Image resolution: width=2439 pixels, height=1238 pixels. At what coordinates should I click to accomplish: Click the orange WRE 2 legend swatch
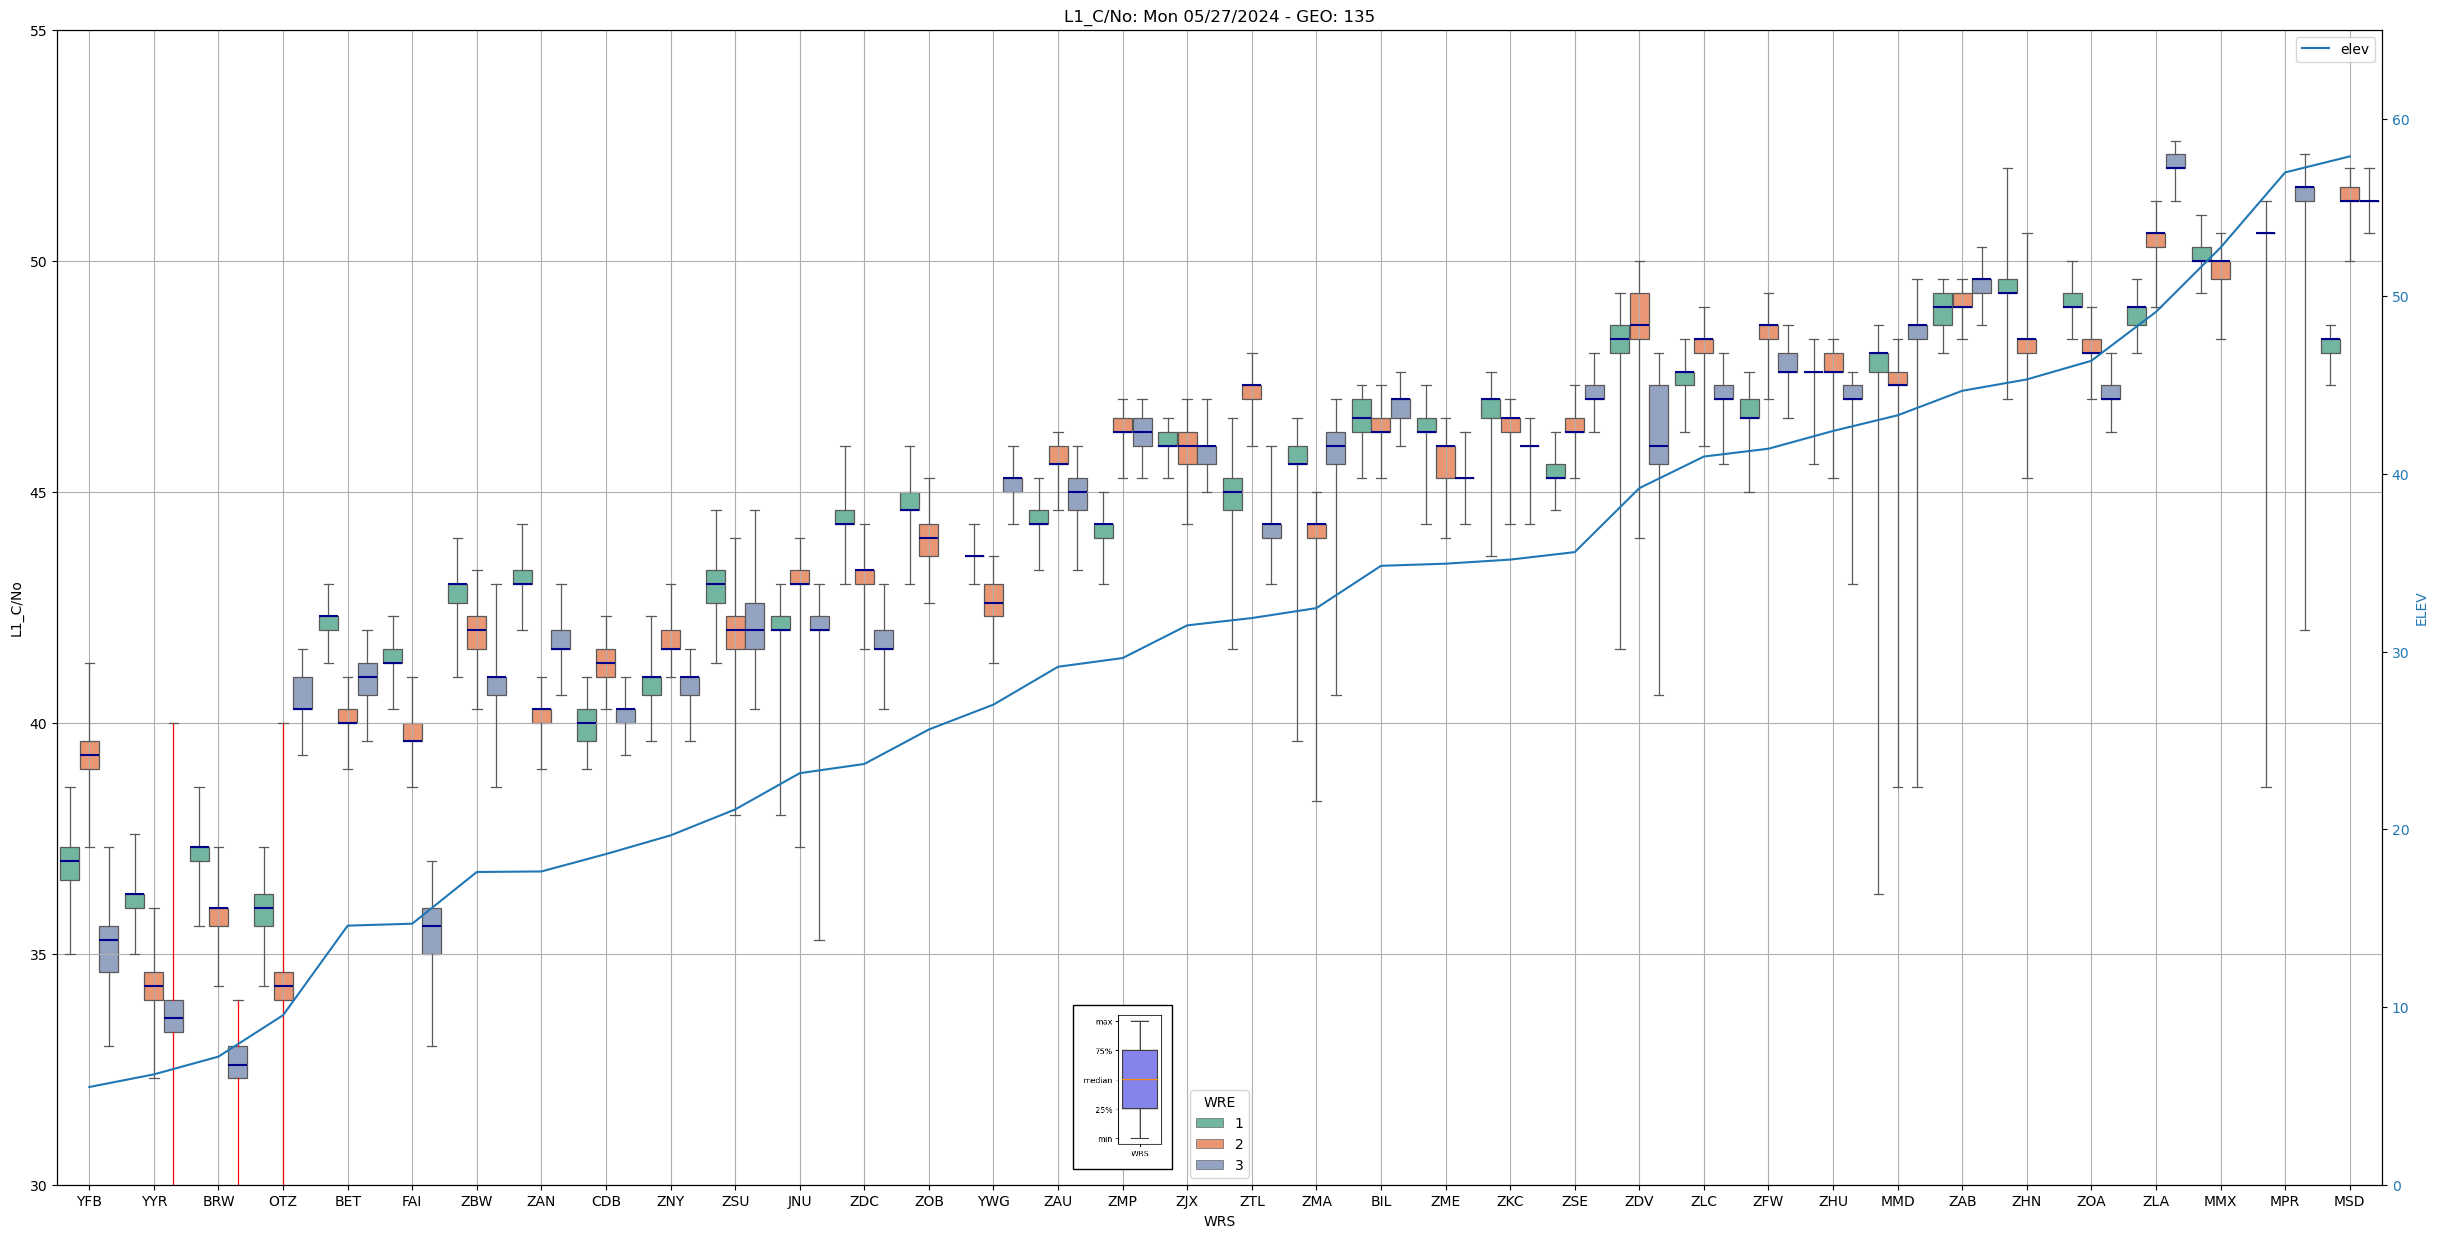[x=1209, y=1144]
